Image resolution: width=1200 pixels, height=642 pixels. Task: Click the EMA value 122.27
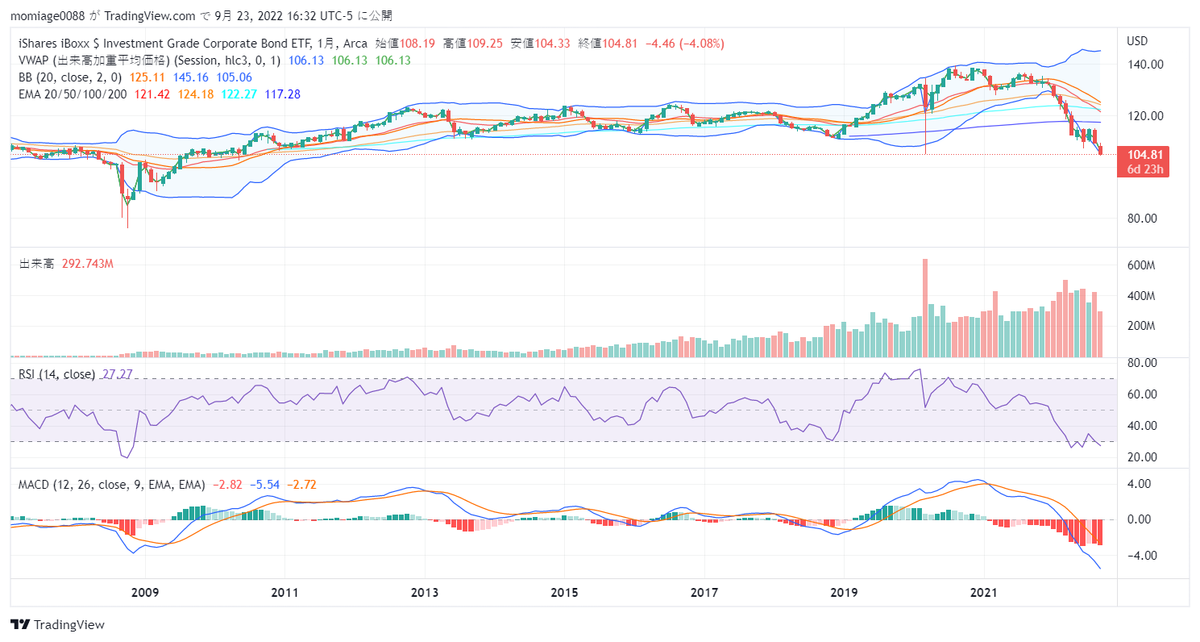click(239, 94)
